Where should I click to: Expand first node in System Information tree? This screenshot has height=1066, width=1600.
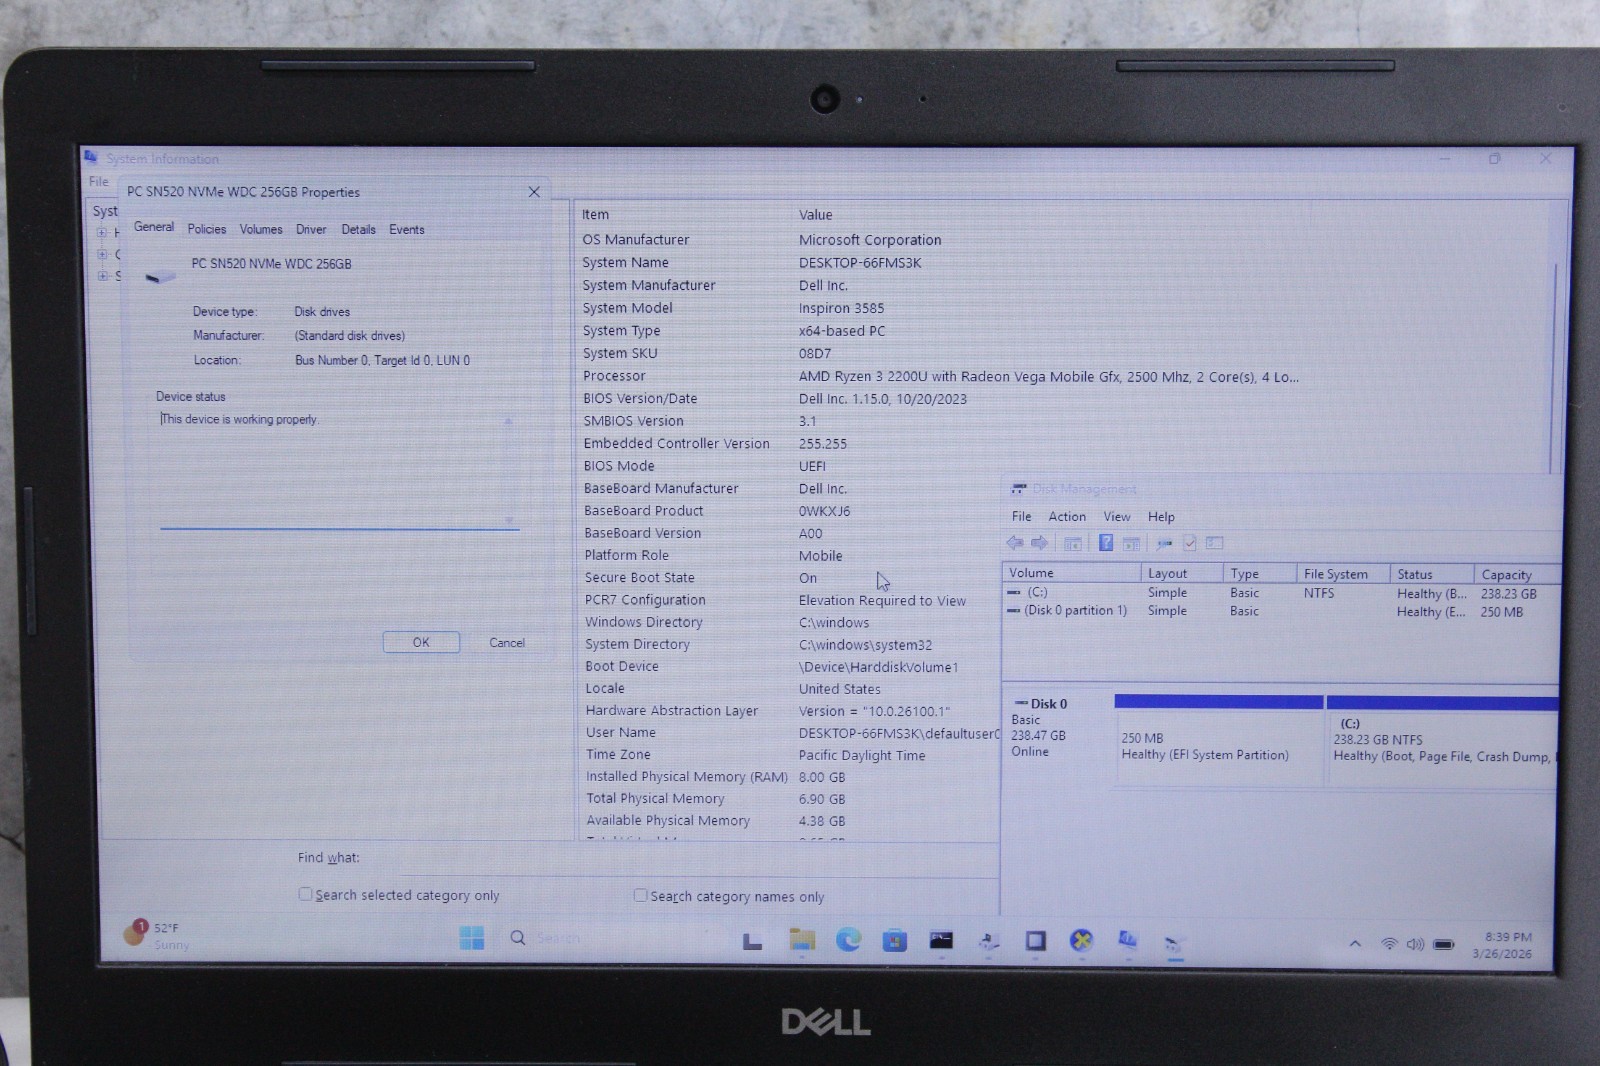point(101,233)
